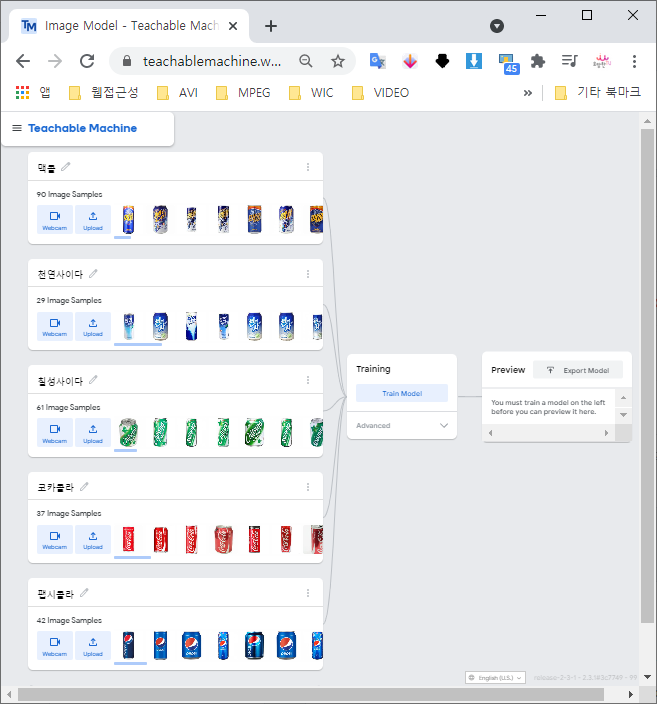Open the Teachable Machine hamburger menu

point(17,128)
